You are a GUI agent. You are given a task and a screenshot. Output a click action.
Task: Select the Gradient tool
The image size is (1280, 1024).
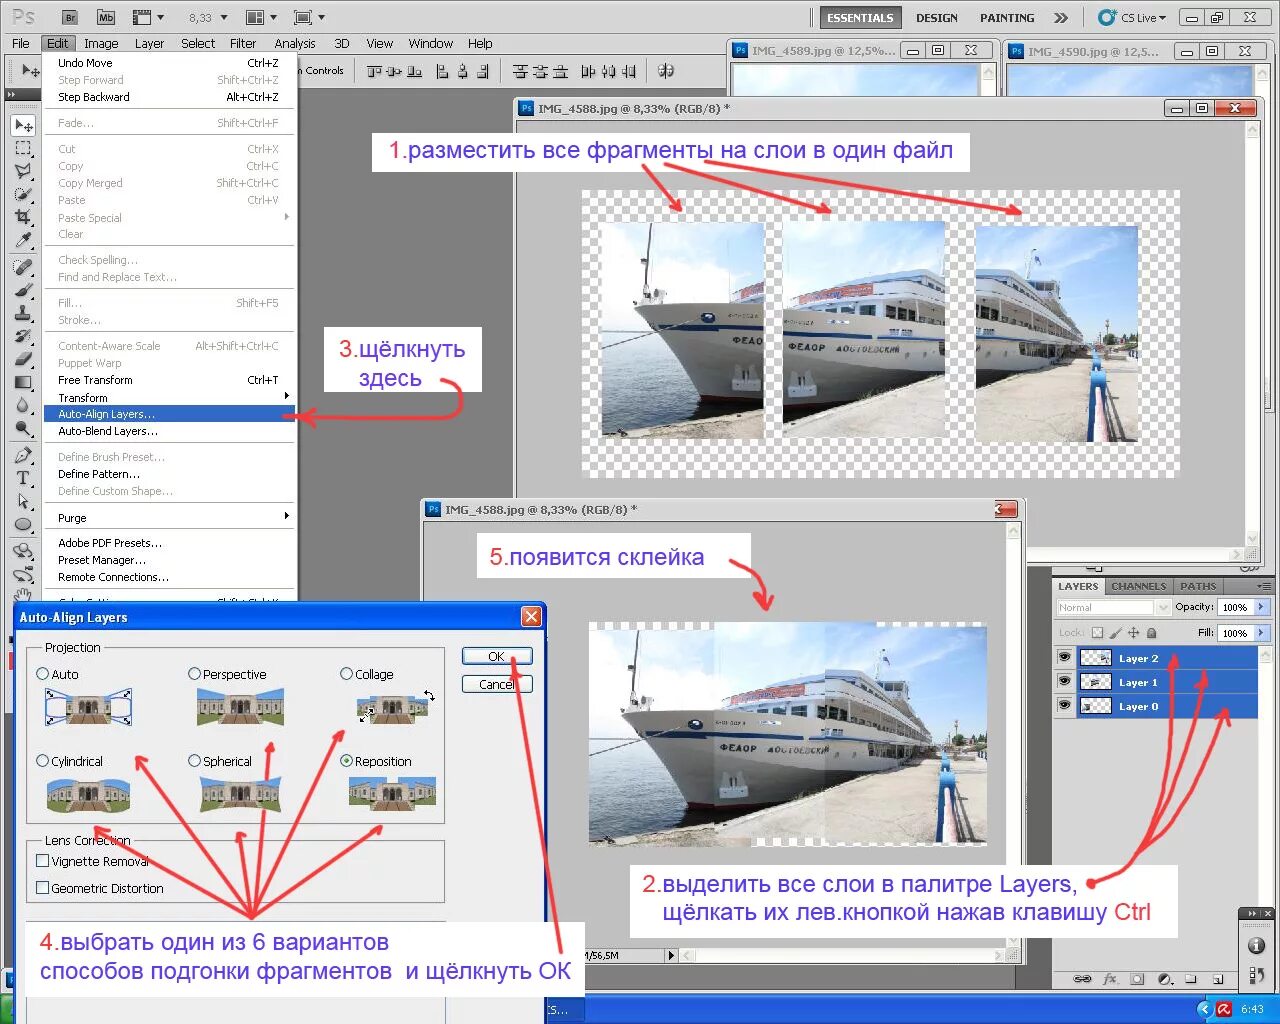23,382
